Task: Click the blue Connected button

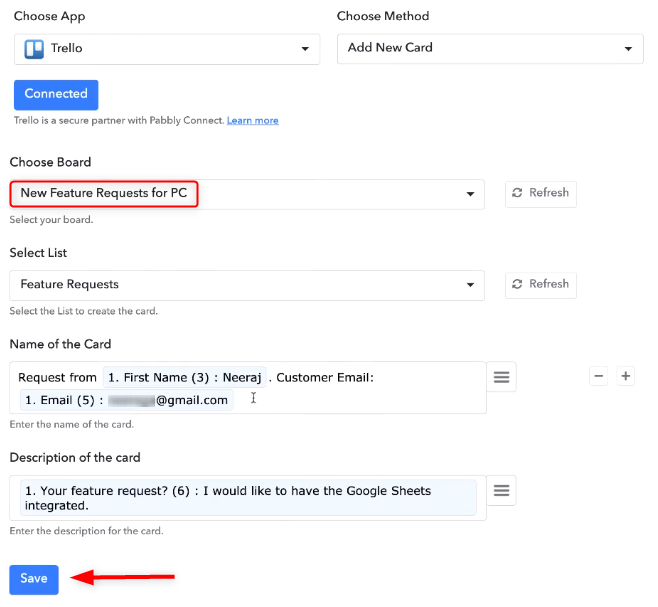Action: pyautogui.click(x=56, y=95)
